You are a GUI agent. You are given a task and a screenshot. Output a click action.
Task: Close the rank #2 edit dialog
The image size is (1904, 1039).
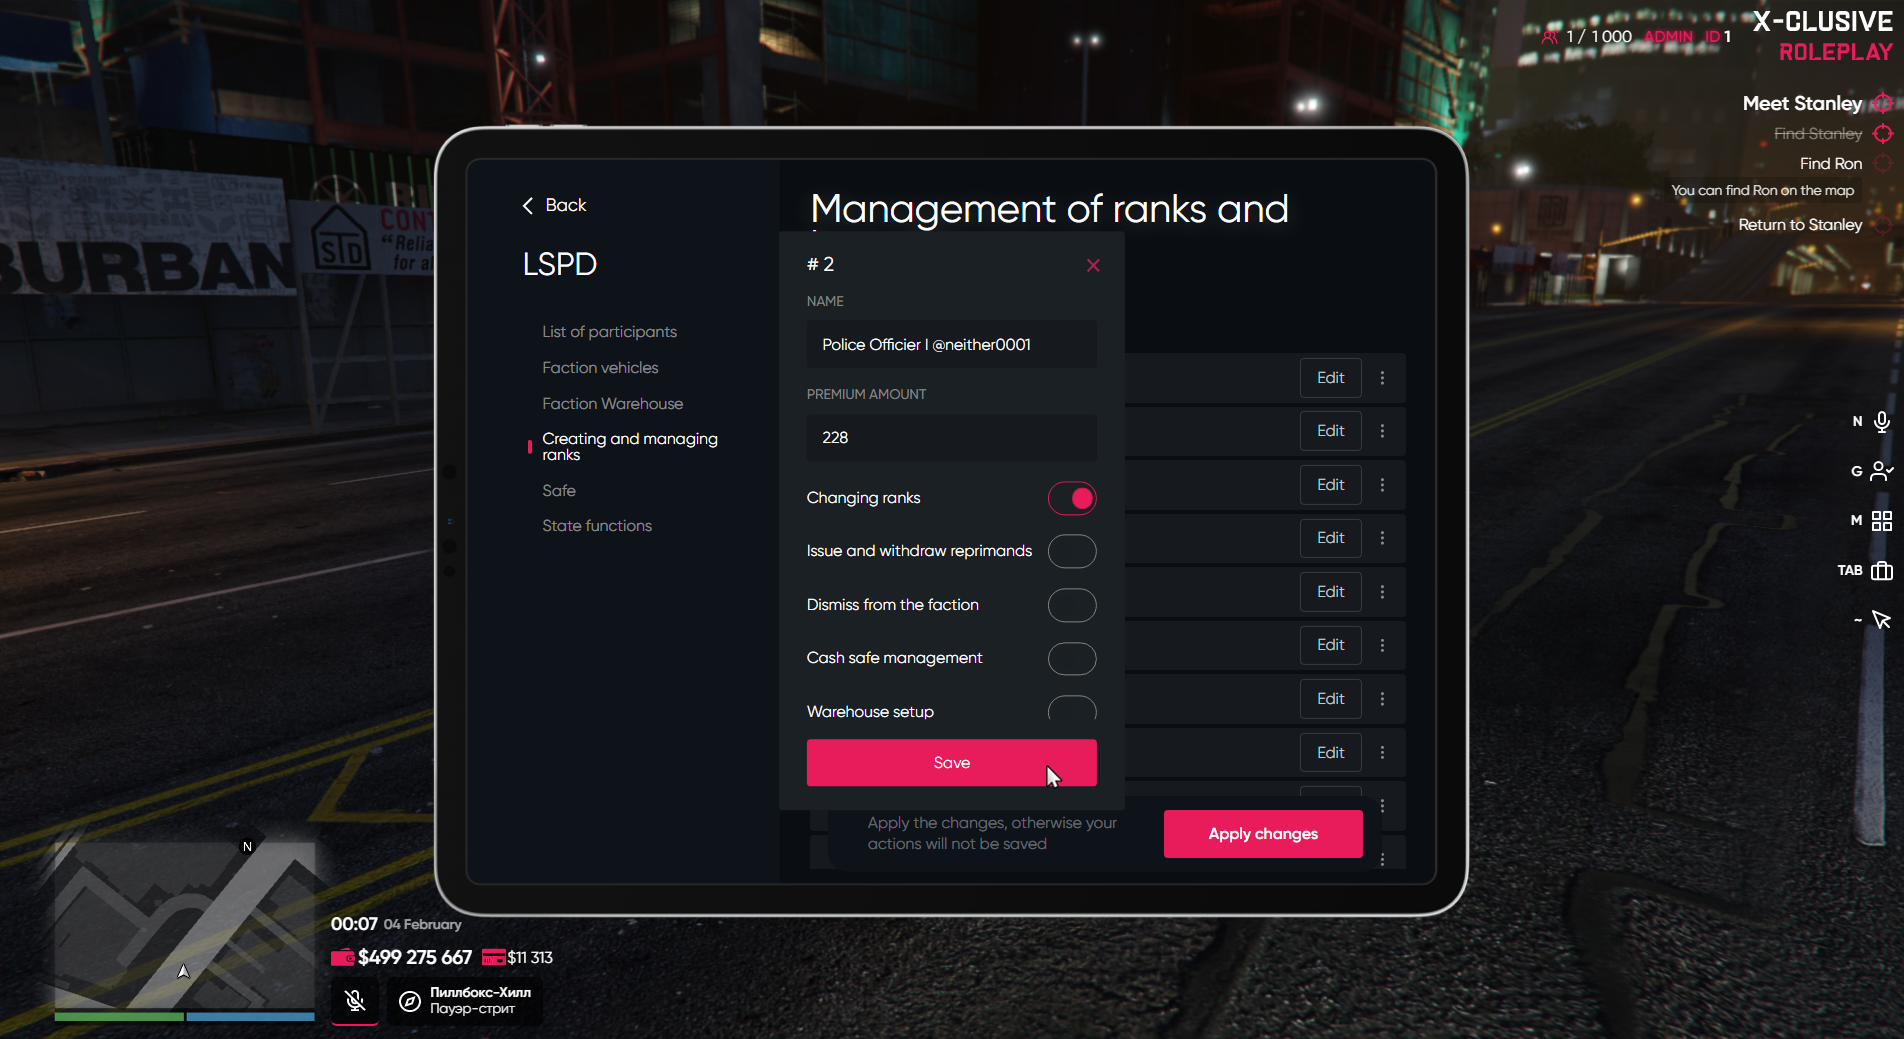pyautogui.click(x=1093, y=265)
